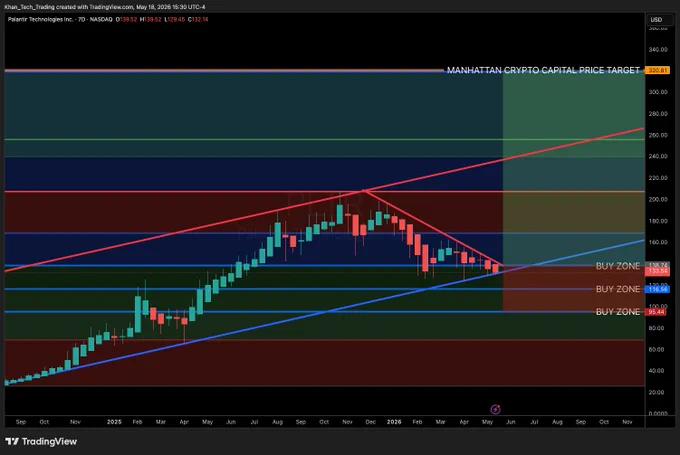Click the red 95.44 price tag
Image resolution: width=680 pixels, height=455 pixels.
656,312
